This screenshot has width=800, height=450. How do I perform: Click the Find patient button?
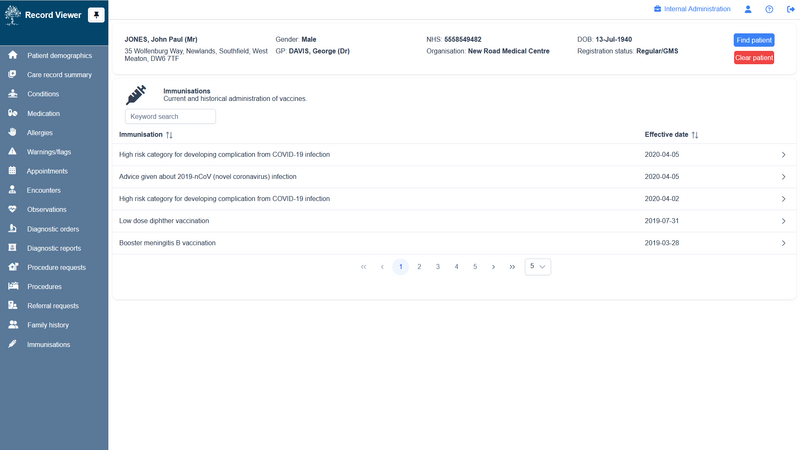point(754,40)
